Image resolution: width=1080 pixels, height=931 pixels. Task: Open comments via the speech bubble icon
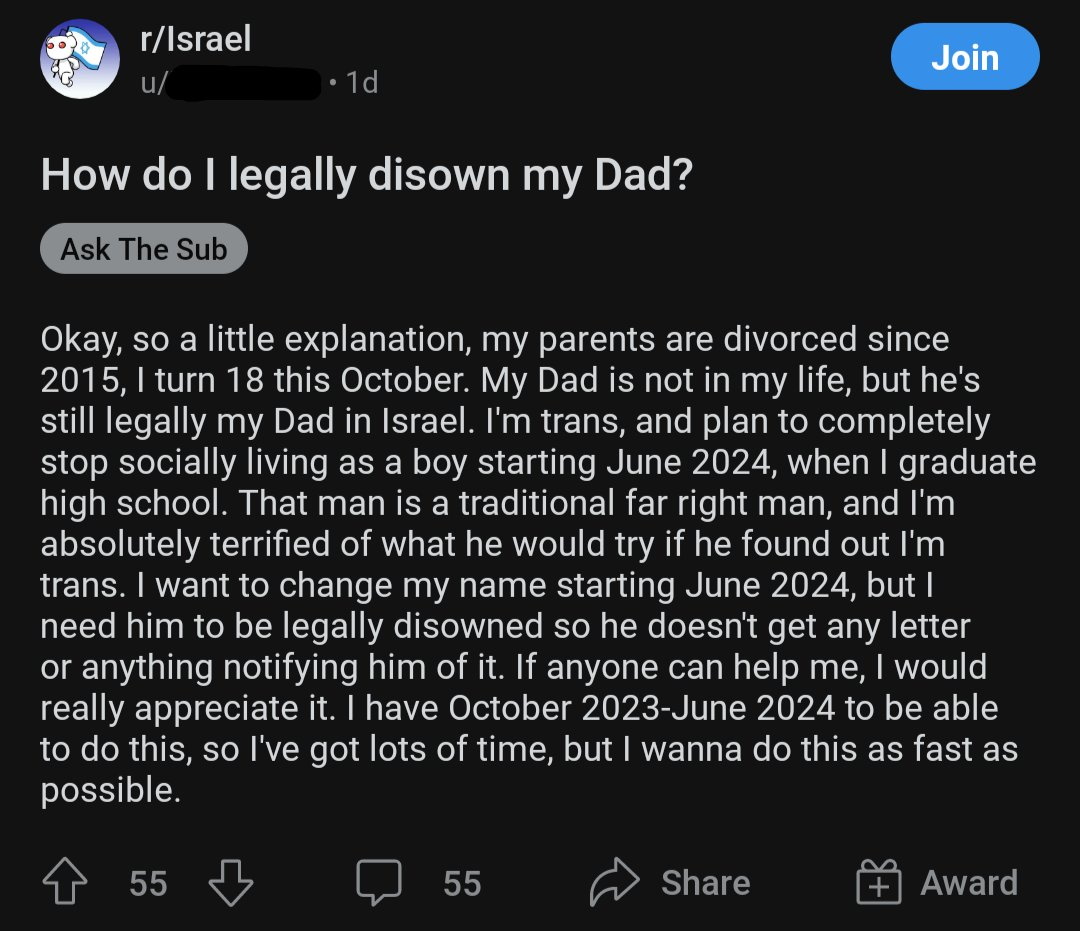(379, 881)
